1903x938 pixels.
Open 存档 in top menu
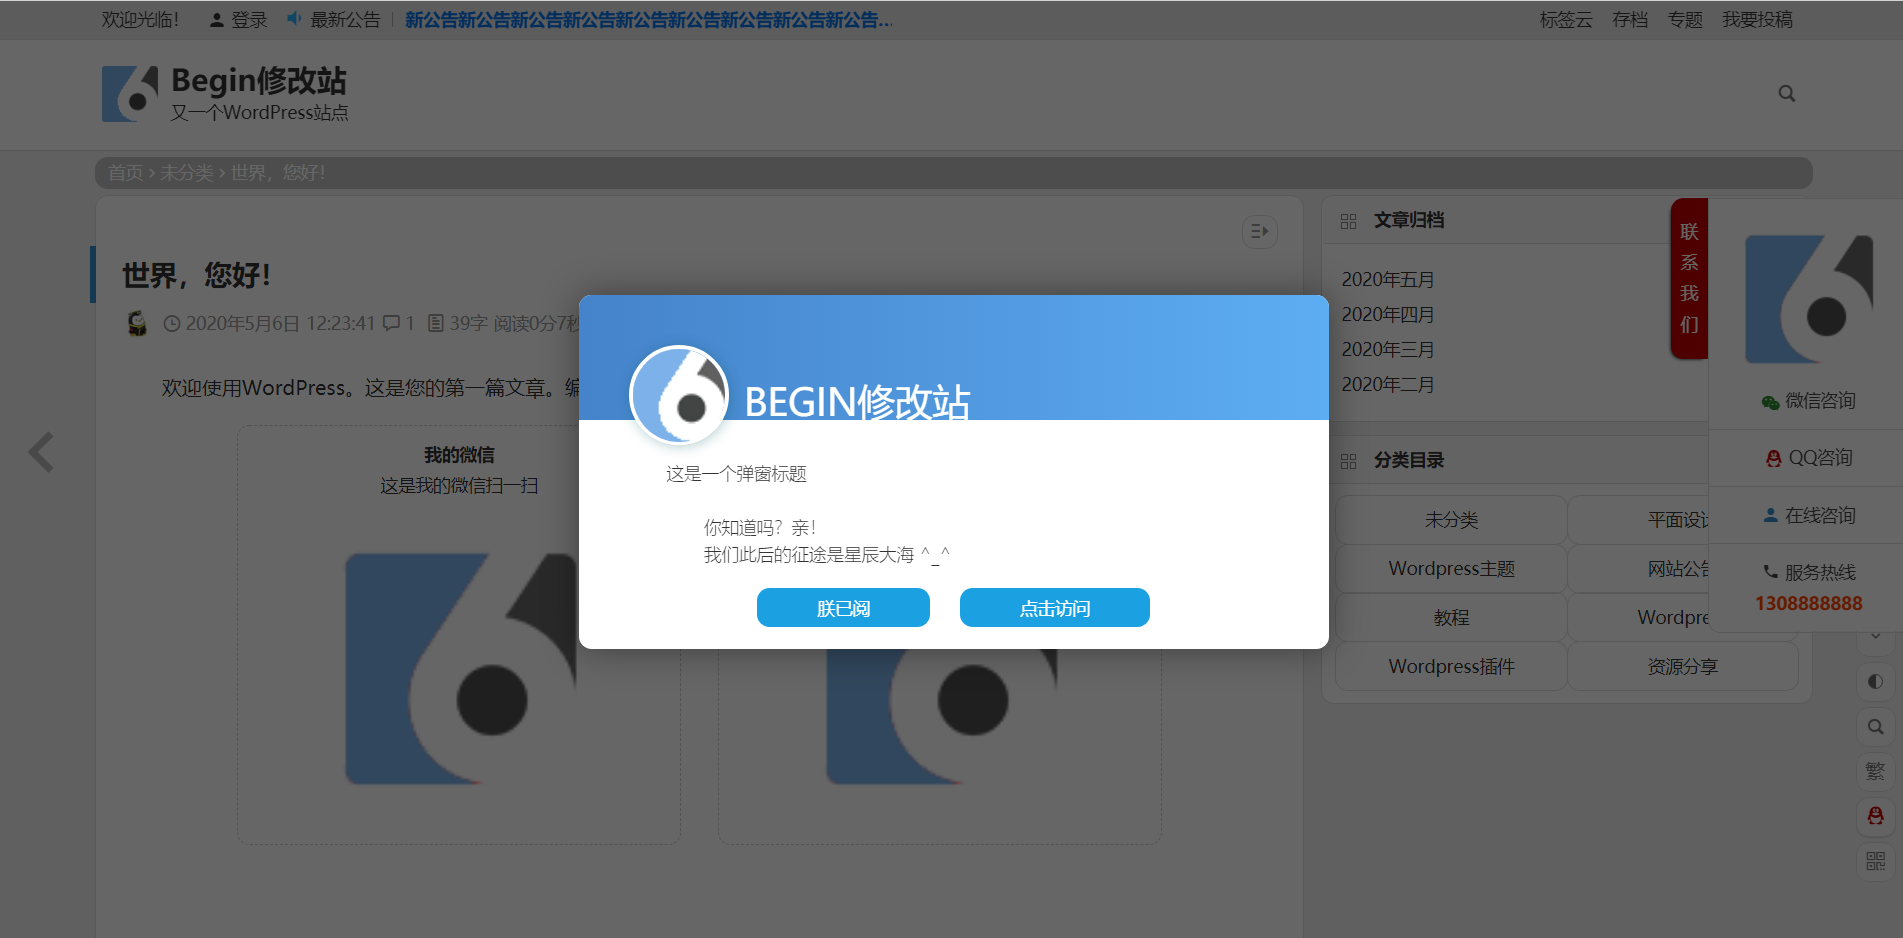click(1629, 20)
